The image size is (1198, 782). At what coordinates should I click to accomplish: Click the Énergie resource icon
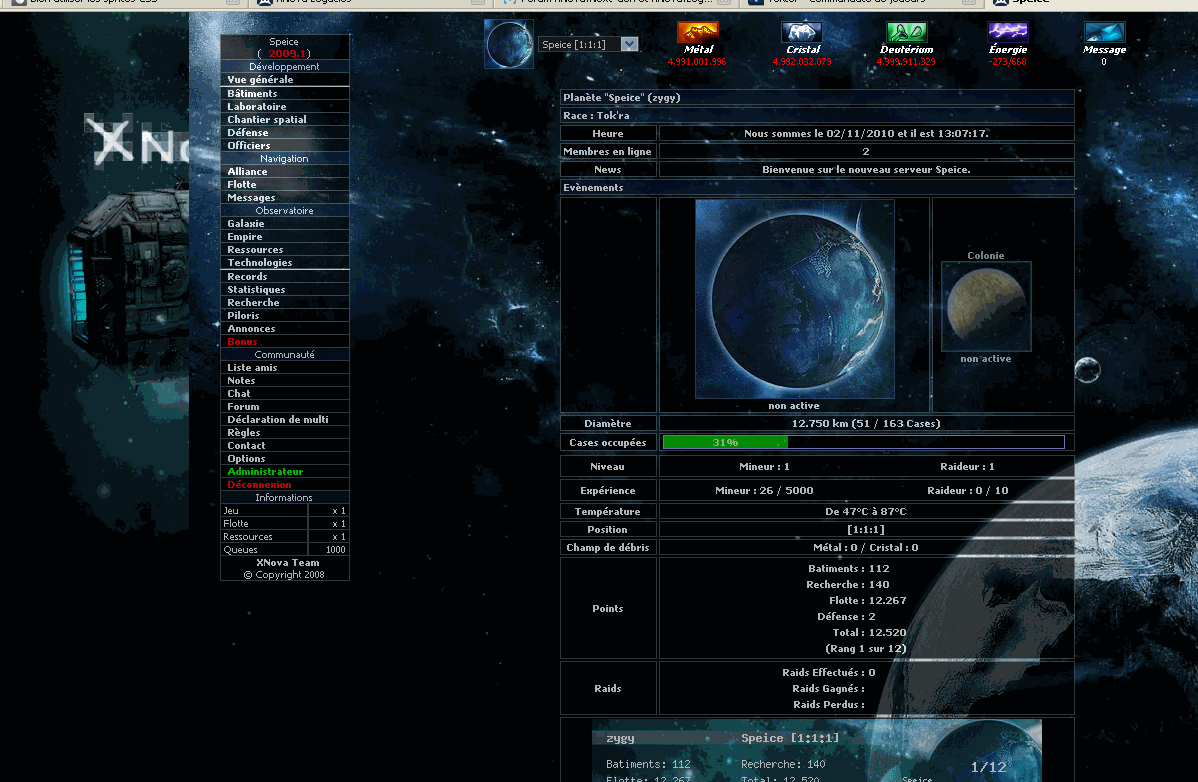tap(1008, 32)
